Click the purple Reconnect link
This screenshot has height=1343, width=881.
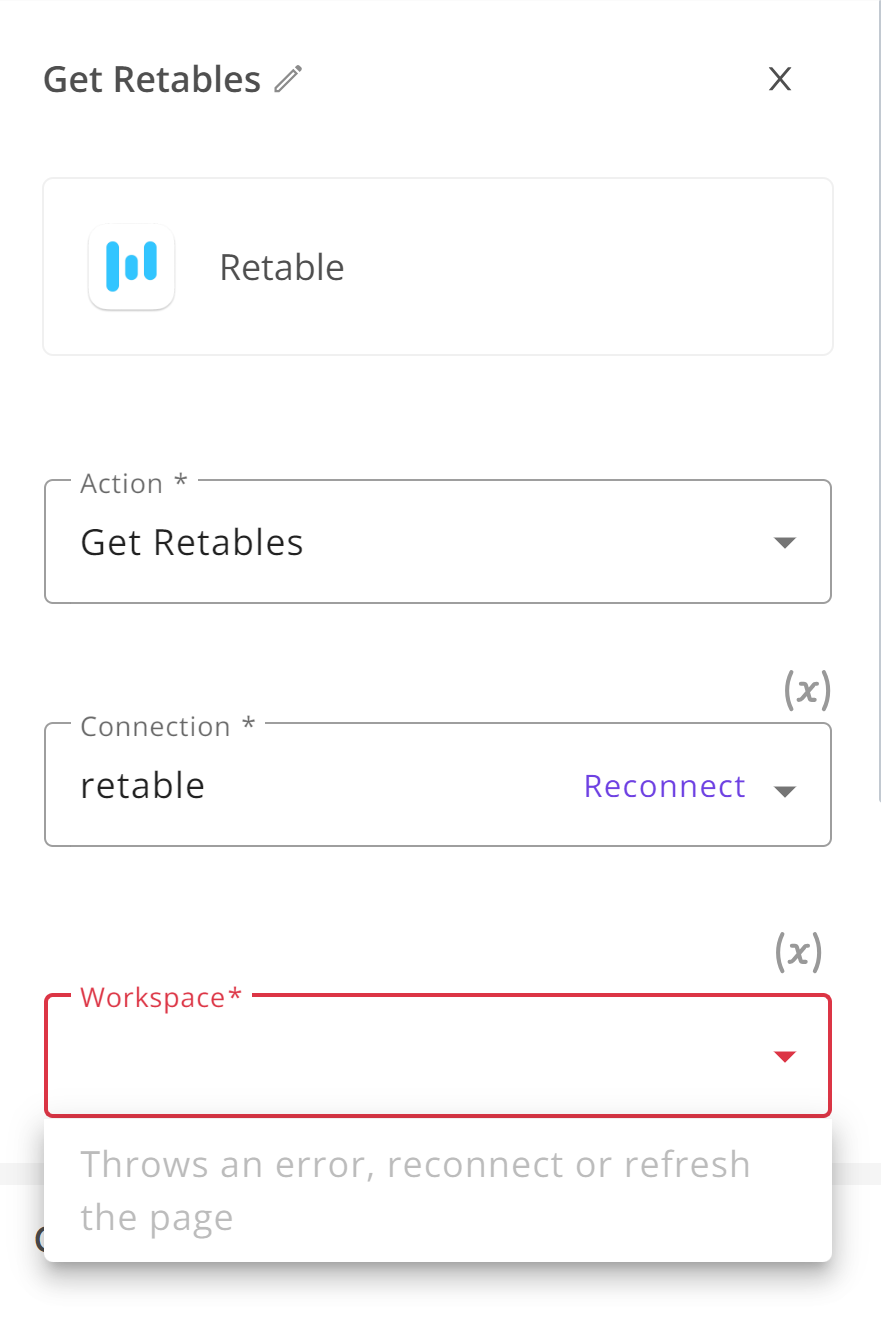pyautogui.click(x=665, y=787)
